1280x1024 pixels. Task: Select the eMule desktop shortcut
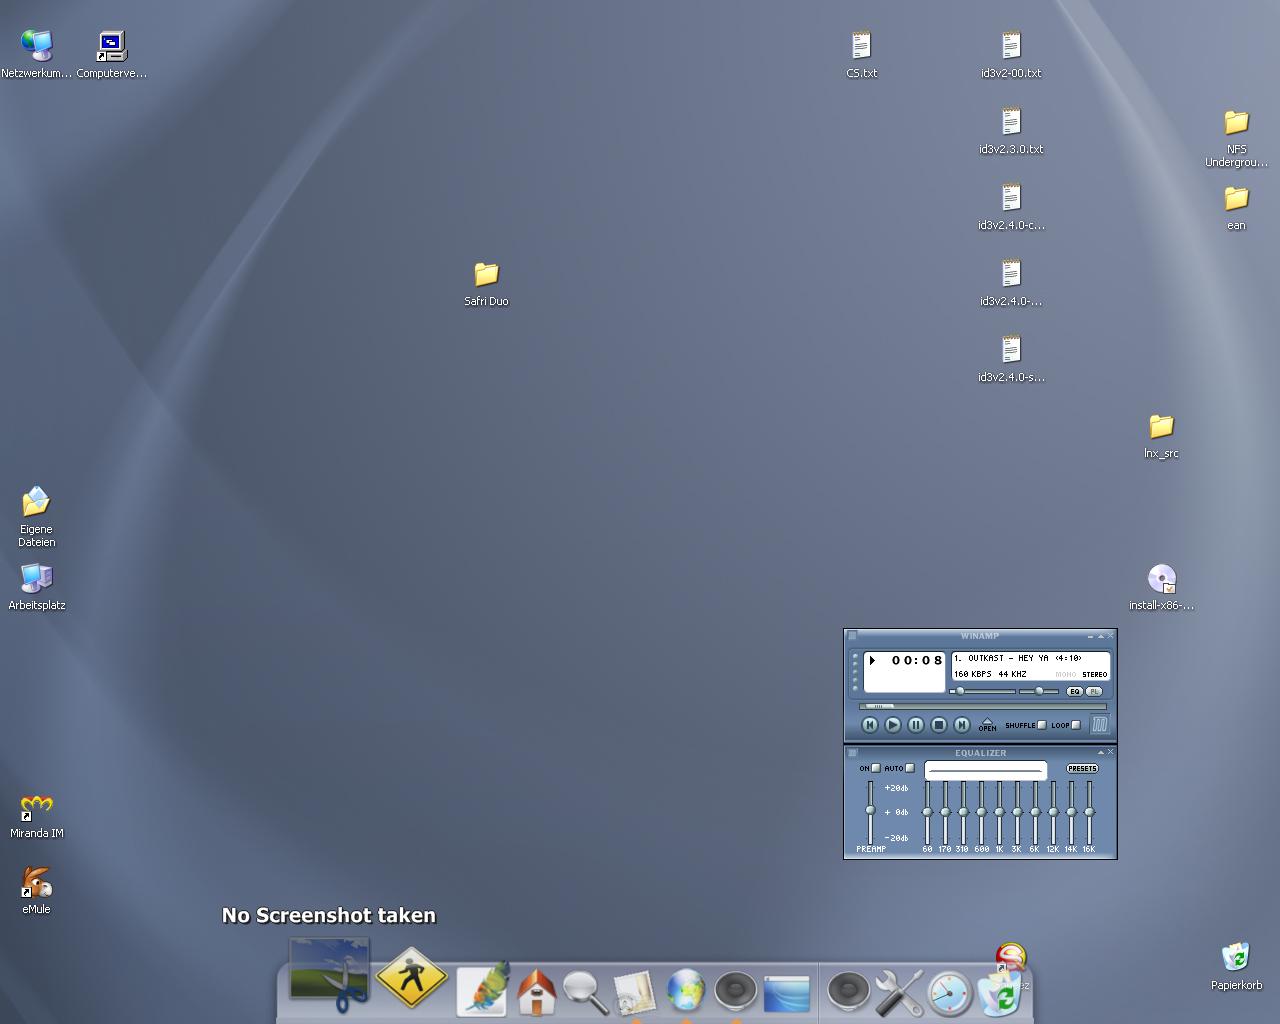click(37, 890)
